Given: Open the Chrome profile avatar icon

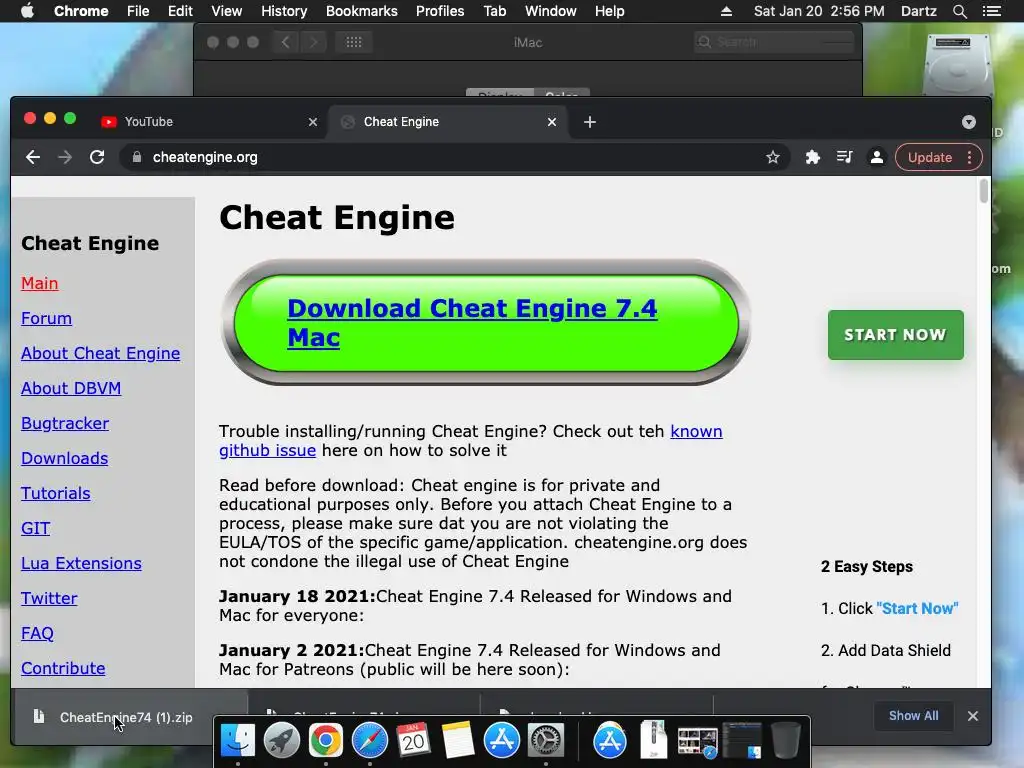Looking at the screenshot, I should pos(876,157).
